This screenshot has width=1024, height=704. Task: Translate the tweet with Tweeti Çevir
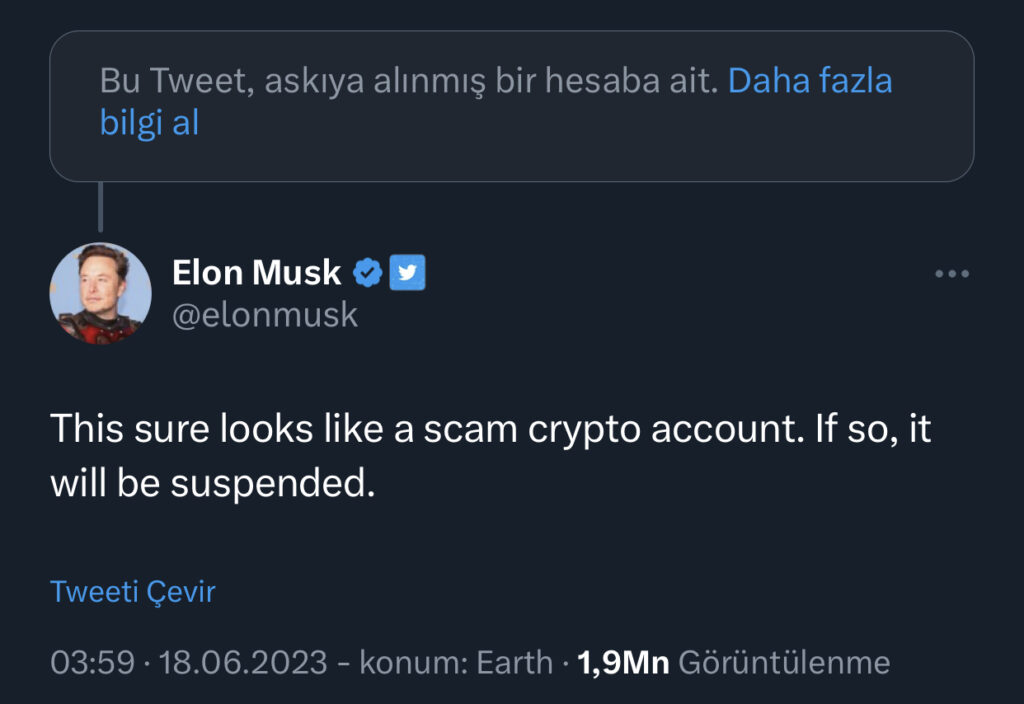tap(133, 591)
